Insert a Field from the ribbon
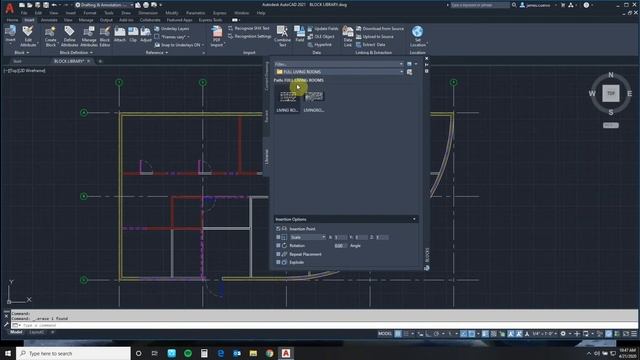The width and height of the screenshot is (640, 360). click(x=300, y=34)
